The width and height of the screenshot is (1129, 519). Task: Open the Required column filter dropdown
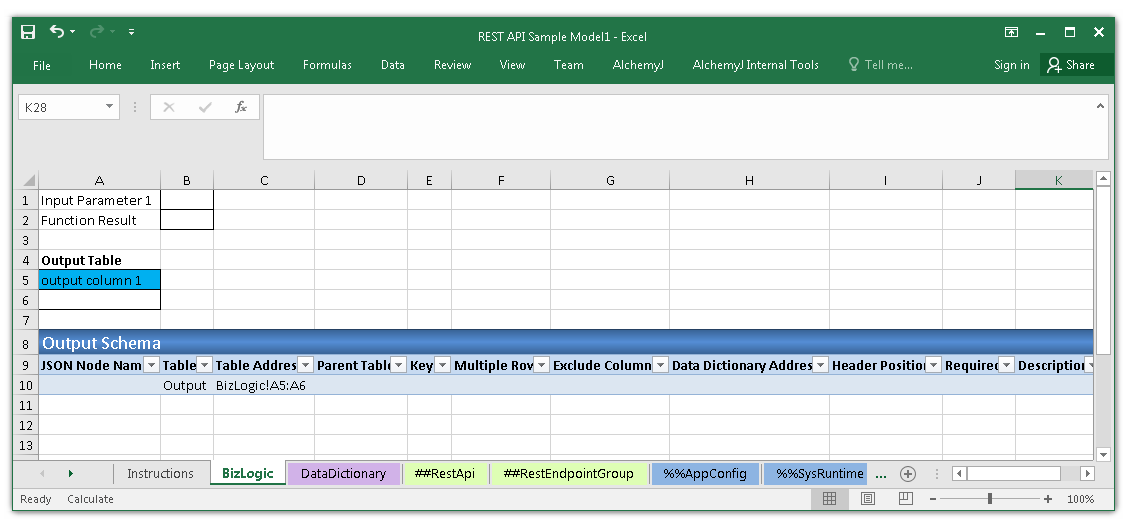tap(1006, 366)
